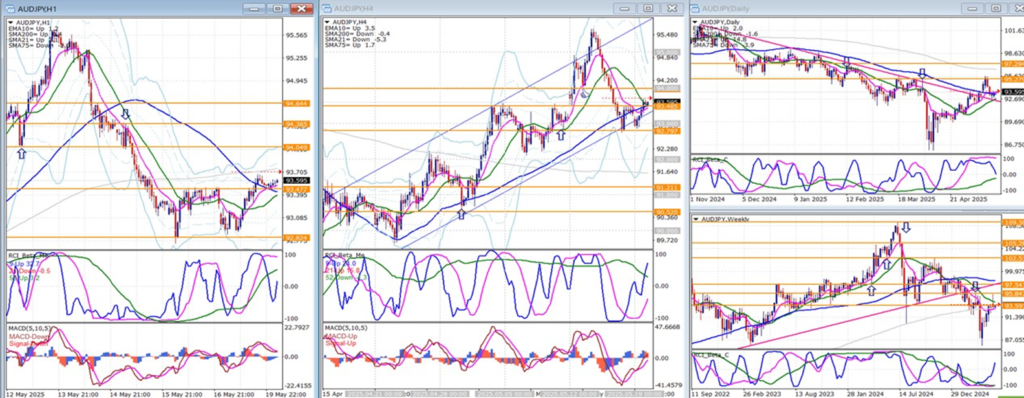Viewport: 1024px width, 398px height.
Task: Minimize the AUDJPY,H1 chart window
Action: 255,8
